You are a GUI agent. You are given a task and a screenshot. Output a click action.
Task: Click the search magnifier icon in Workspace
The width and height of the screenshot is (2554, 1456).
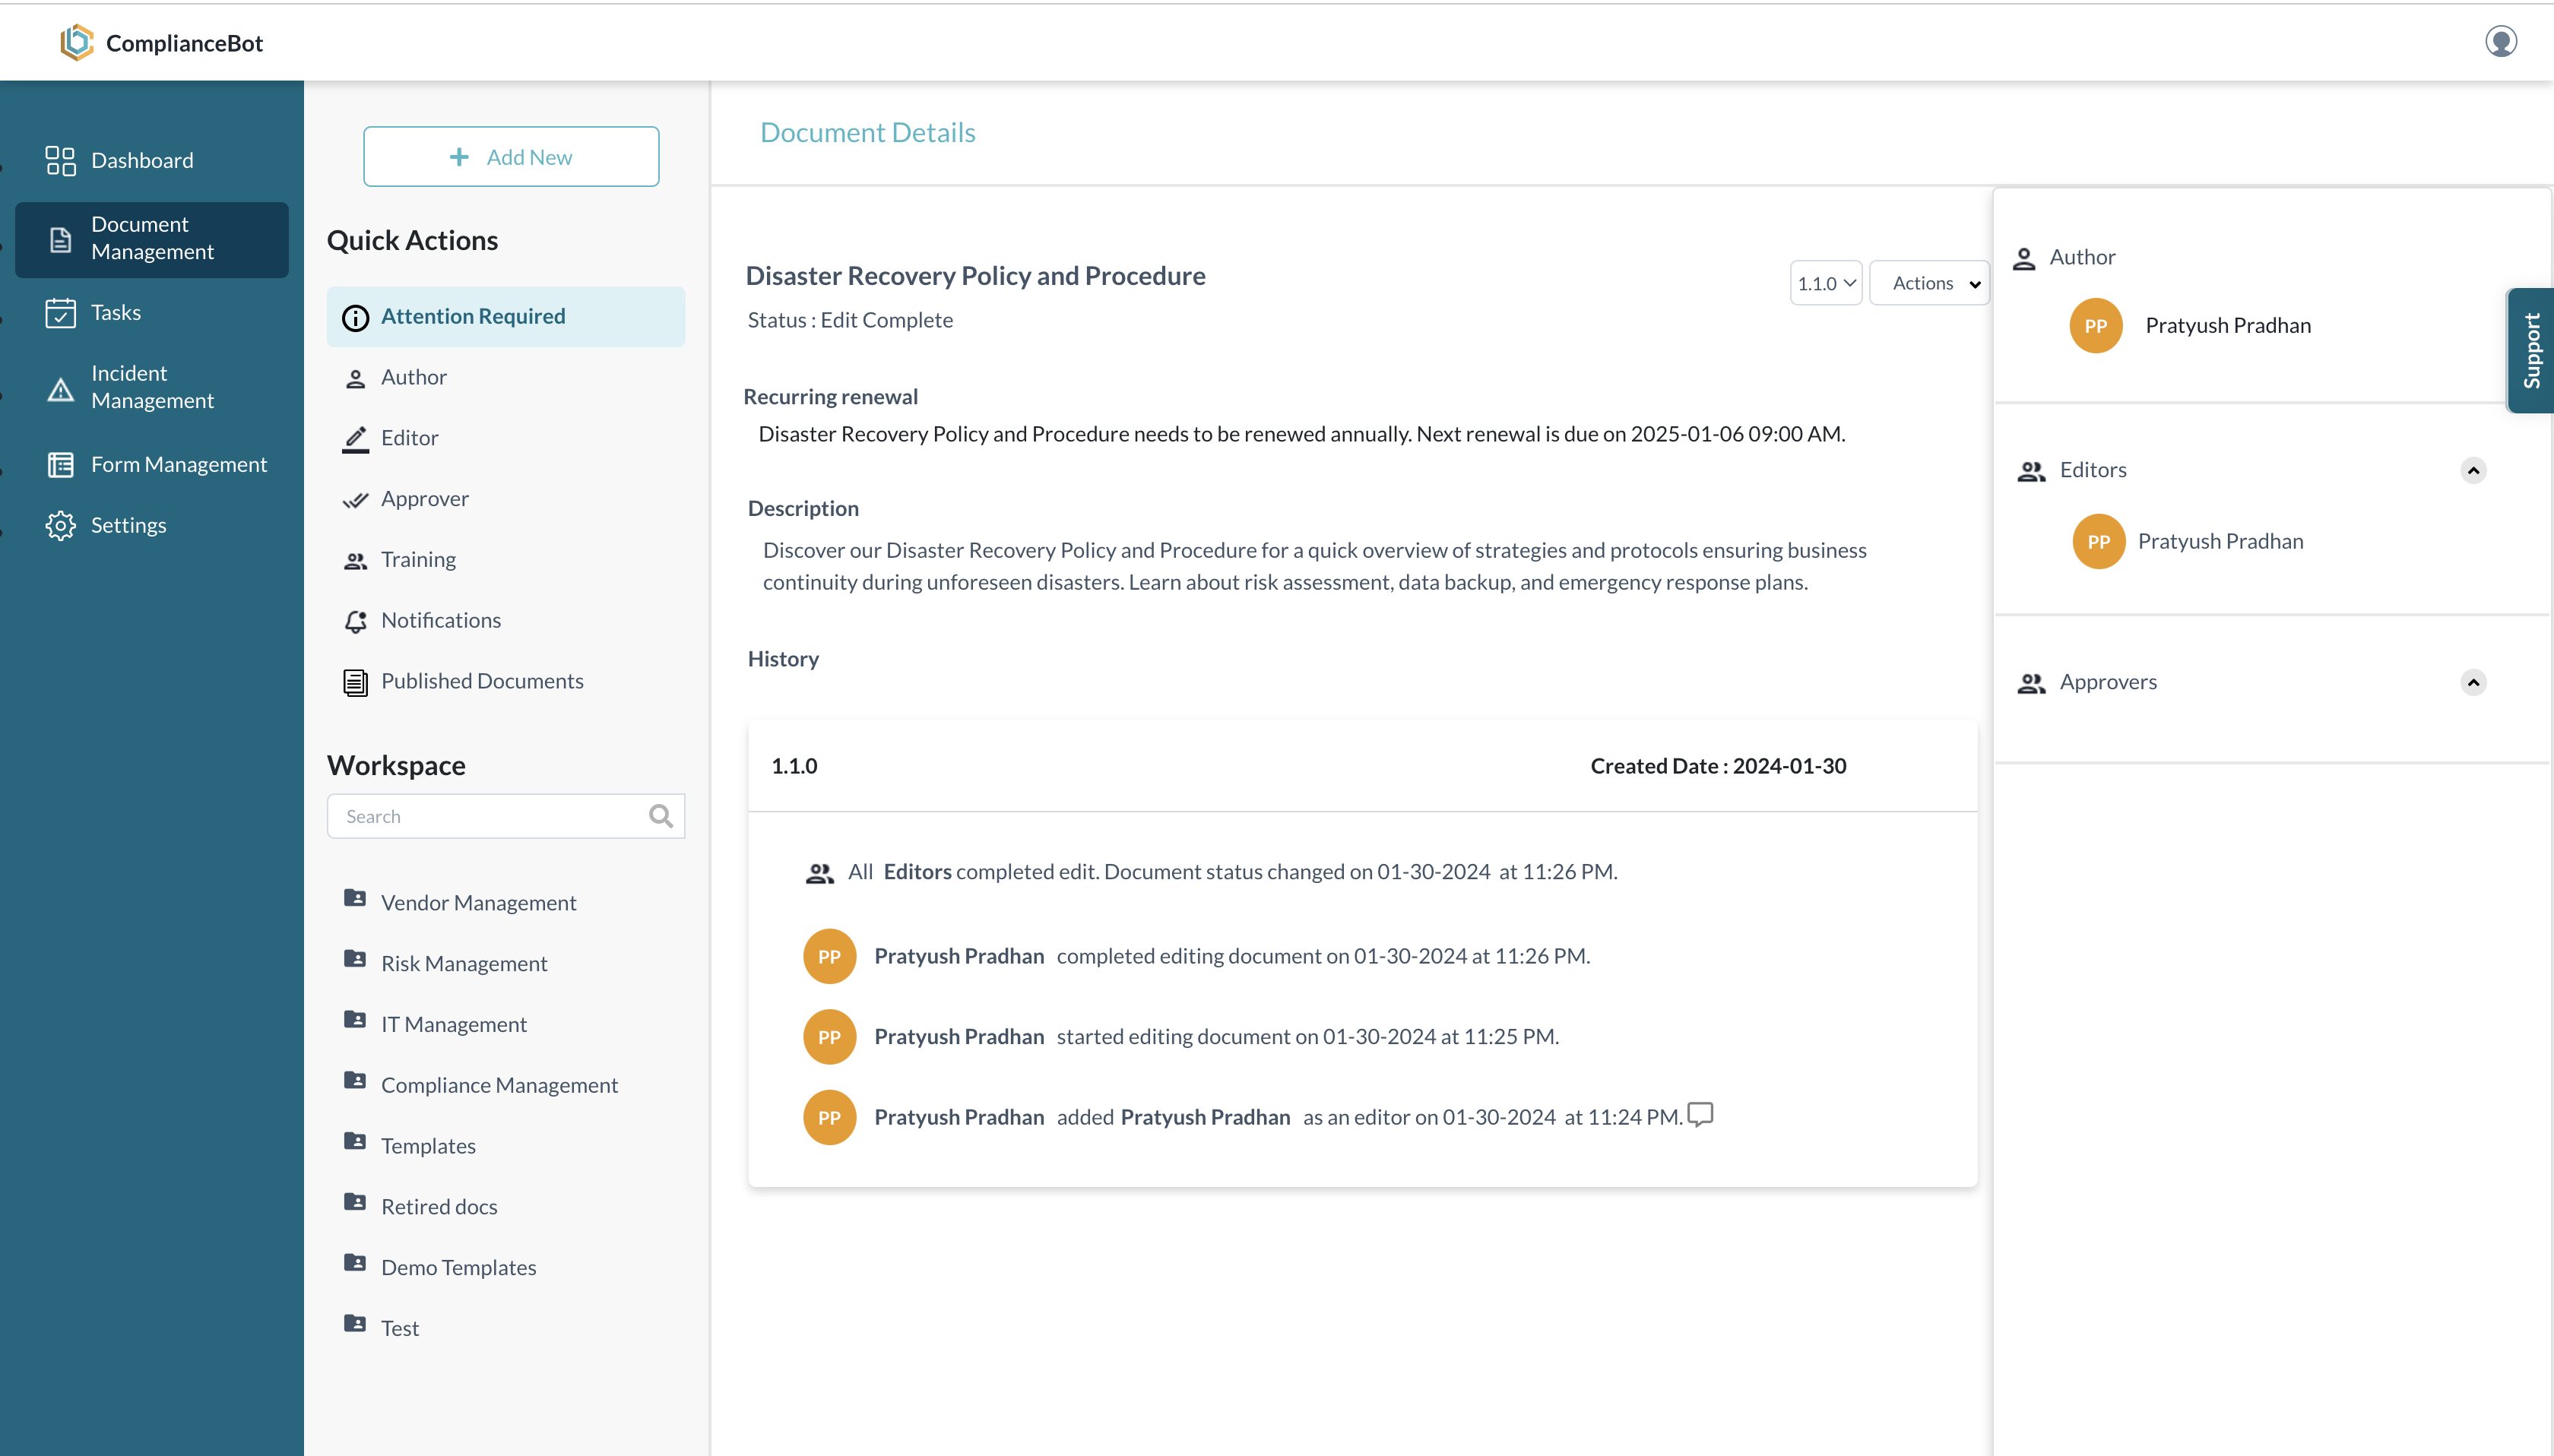(660, 816)
